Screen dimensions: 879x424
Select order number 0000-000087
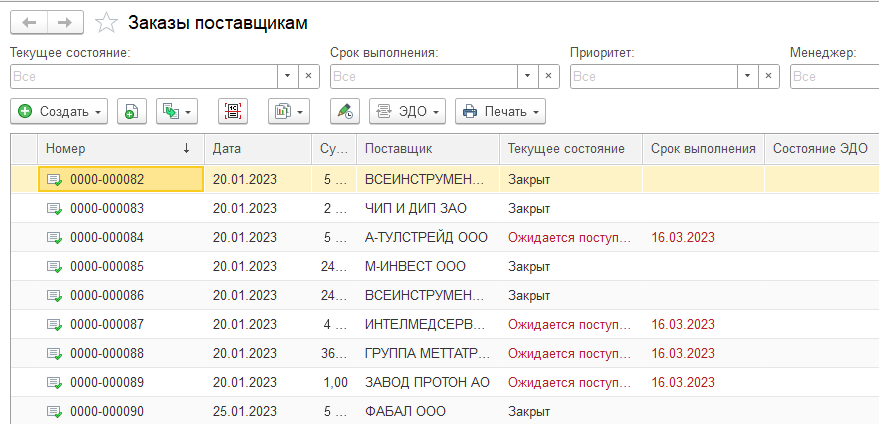click(107, 324)
